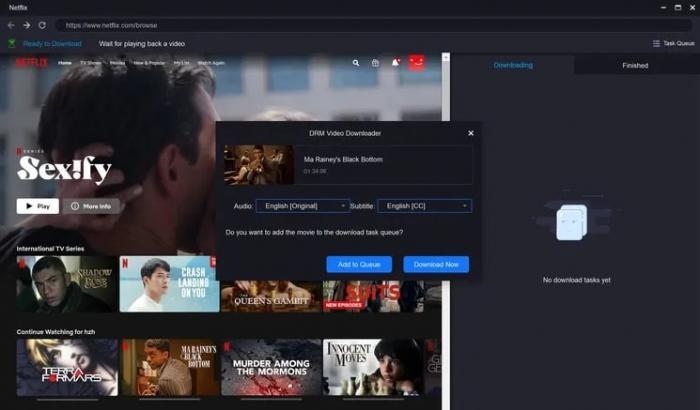Click 'Do you want to add the movie' prompt
Screen dimensions: 700x410
[x=314, y=232]
